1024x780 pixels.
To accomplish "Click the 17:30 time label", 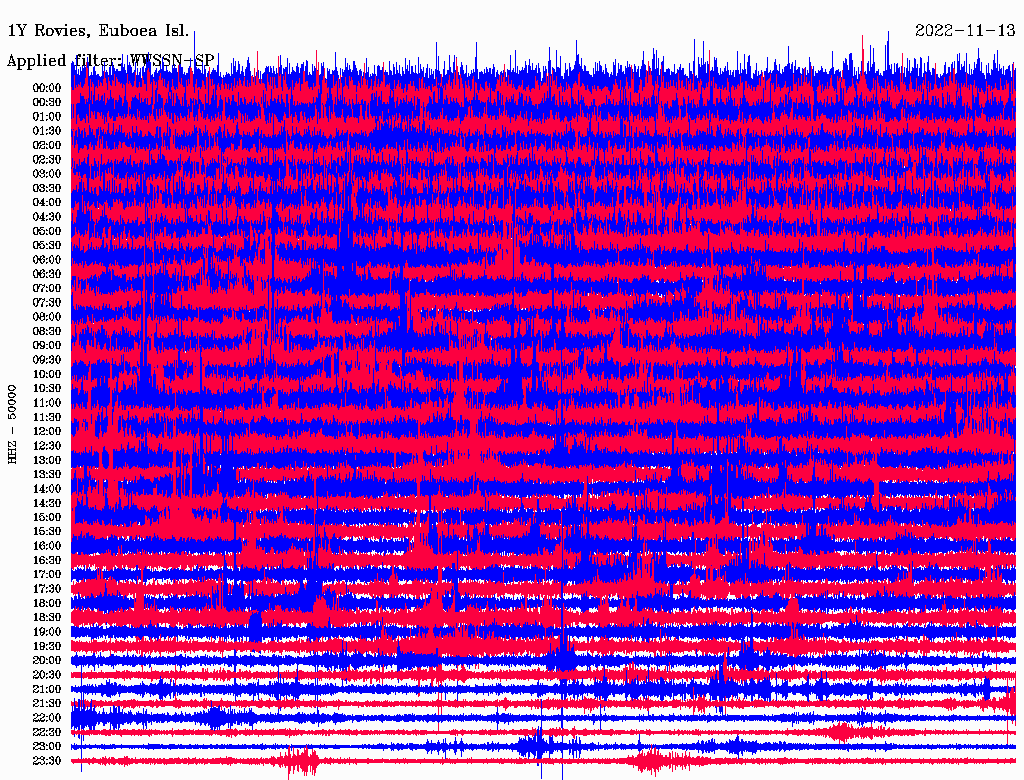I will pyautogui.click(x=47, y=589).
